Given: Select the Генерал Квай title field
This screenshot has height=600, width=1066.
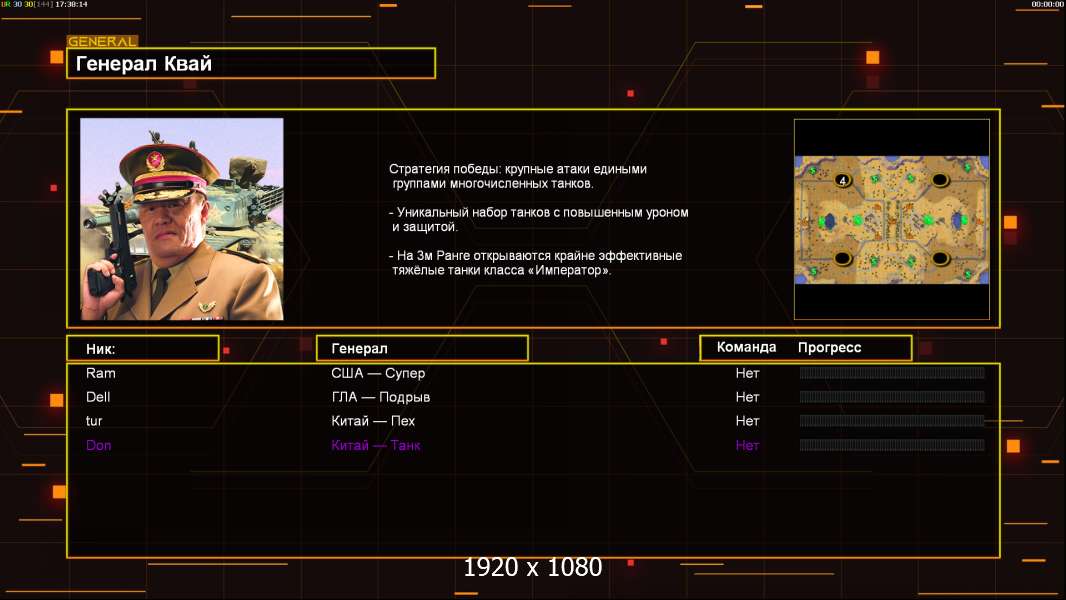Looking at the screenshot, I should (x=250, y=64).
